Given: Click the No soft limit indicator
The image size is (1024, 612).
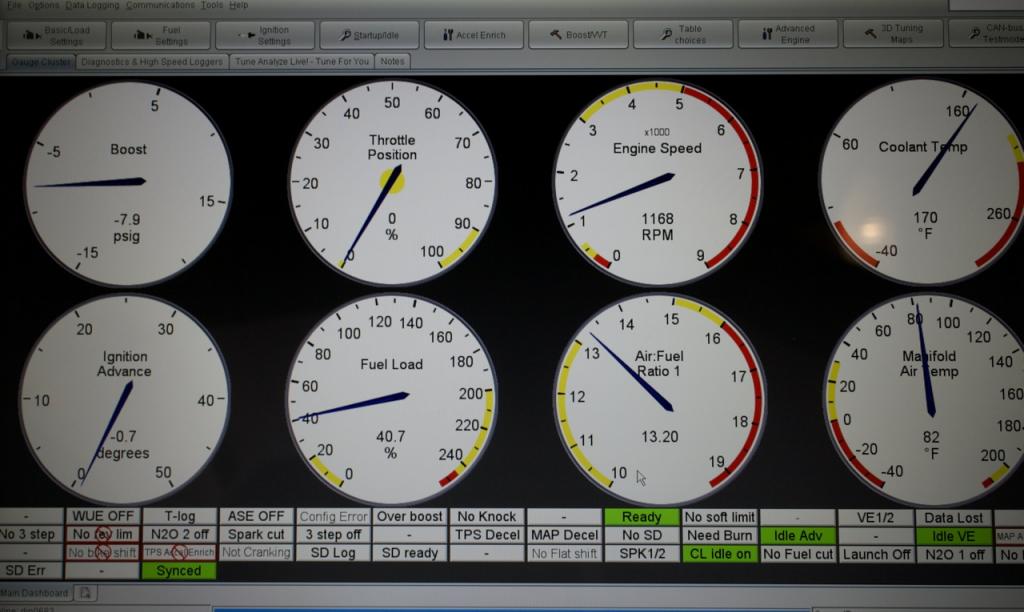Looking at the screenshot, I should tap(719, 517).
